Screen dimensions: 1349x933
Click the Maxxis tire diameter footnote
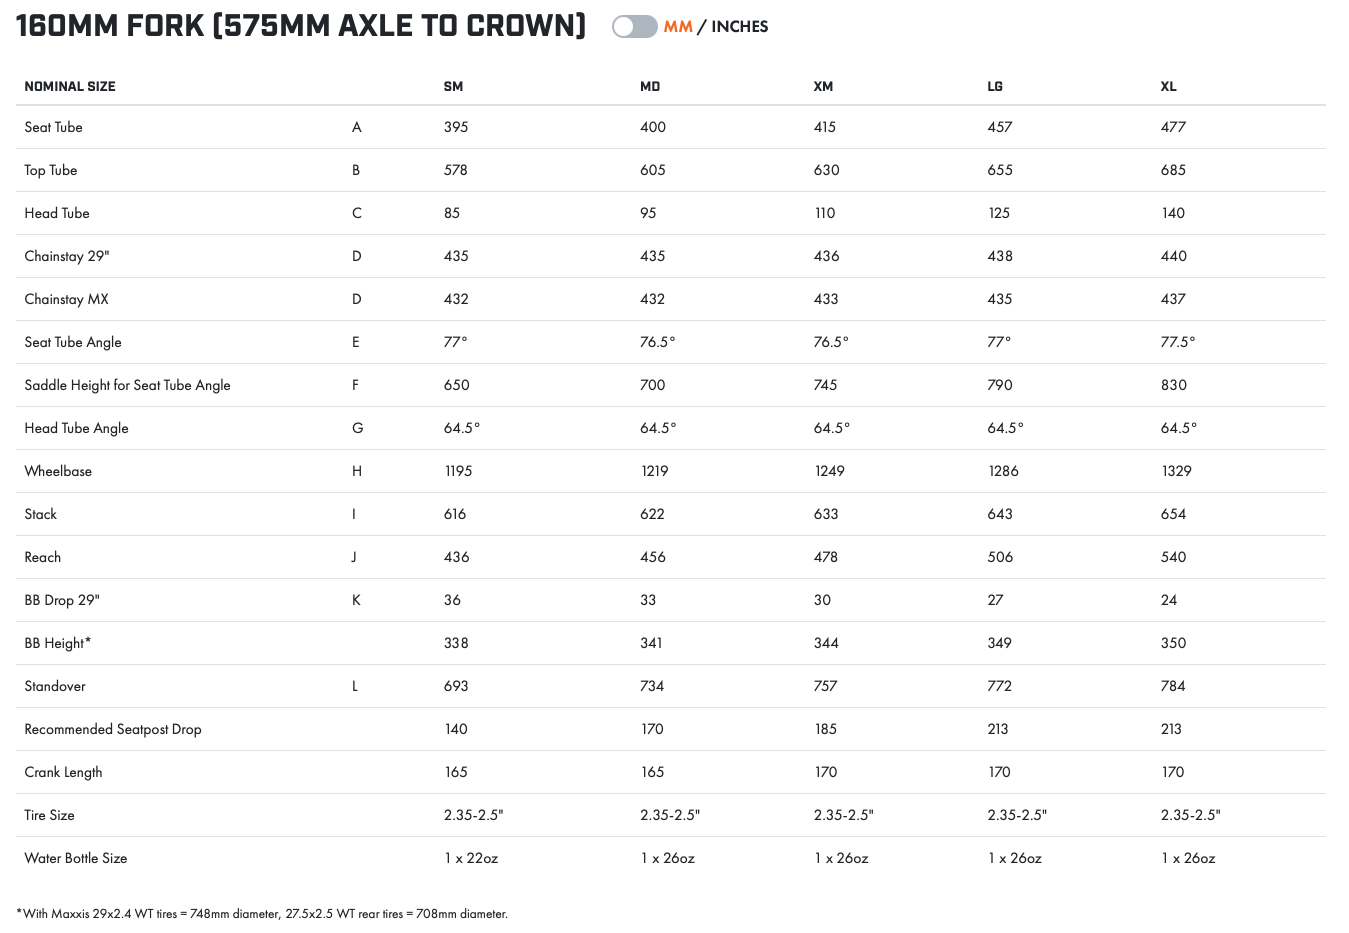click(262, 913)
